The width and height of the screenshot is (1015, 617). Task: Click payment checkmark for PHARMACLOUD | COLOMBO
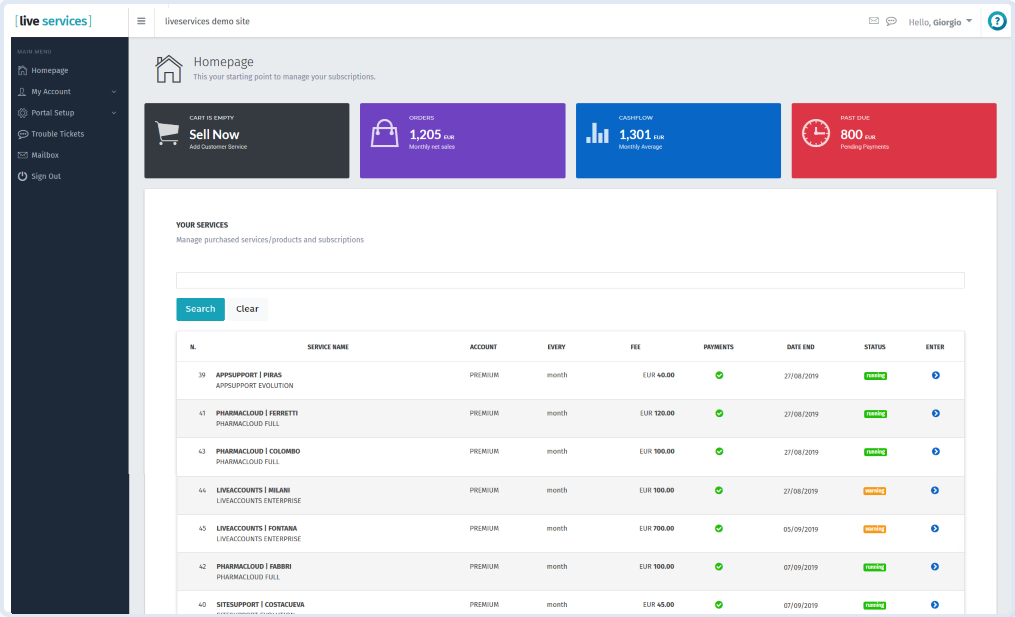[x=719, y=451]
